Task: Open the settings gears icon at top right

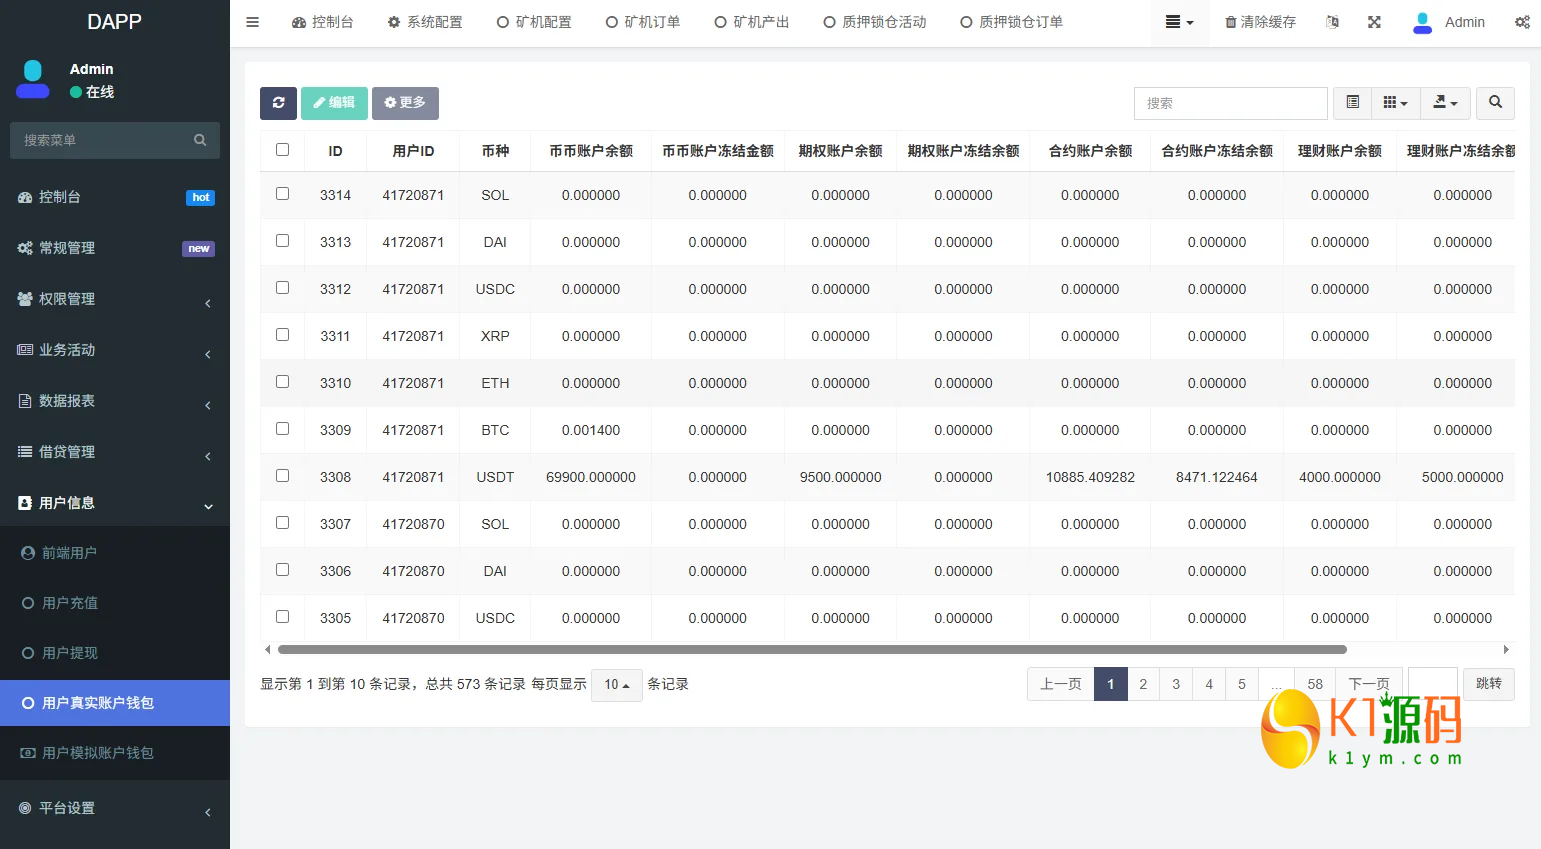Action: (x=1522, y=22)
